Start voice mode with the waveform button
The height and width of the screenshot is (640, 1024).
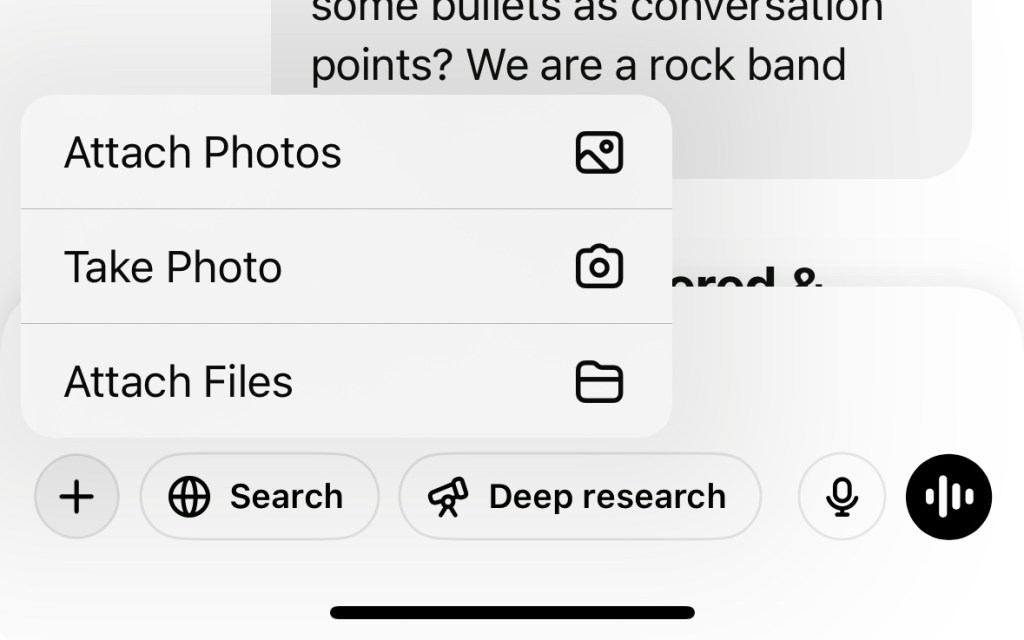(x=947, y=496)
